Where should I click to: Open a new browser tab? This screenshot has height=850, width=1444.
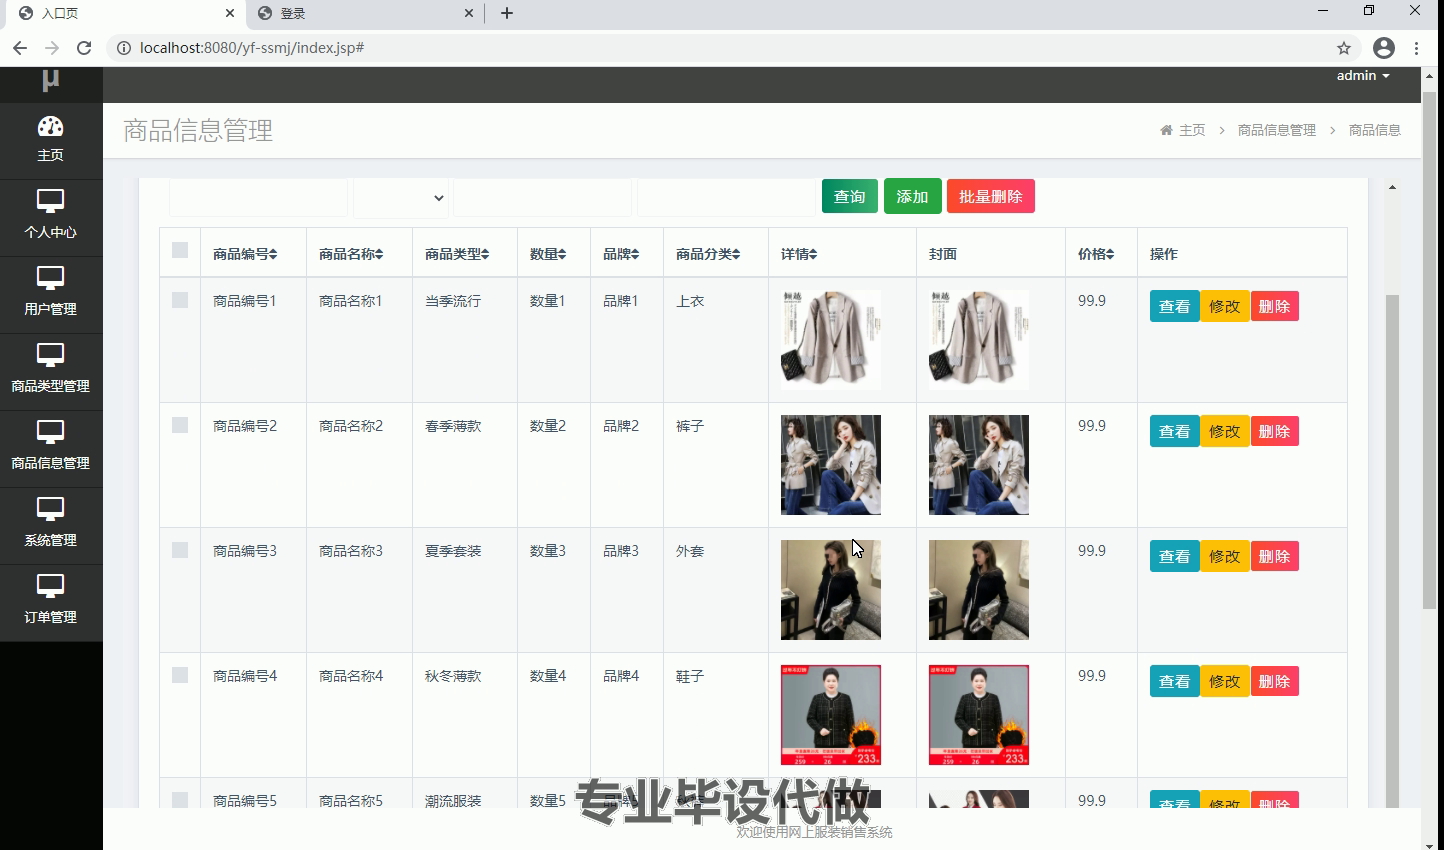pos(507,13)
